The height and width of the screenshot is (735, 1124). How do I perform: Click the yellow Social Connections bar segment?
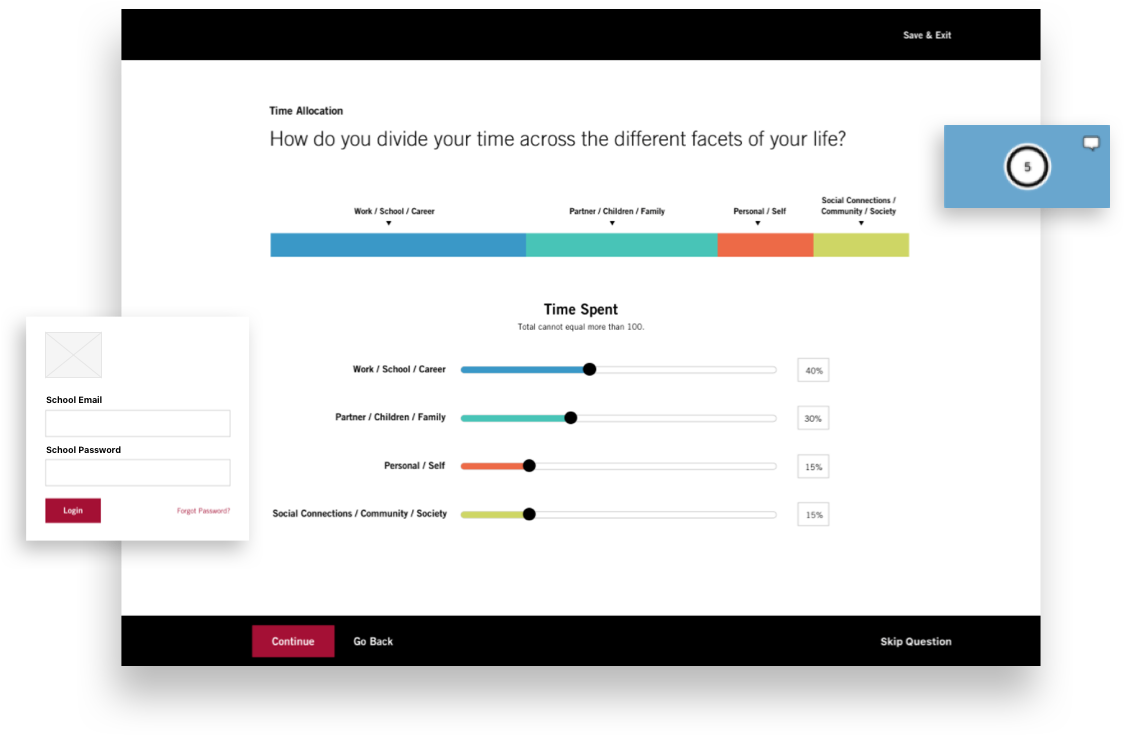(861, 245)
